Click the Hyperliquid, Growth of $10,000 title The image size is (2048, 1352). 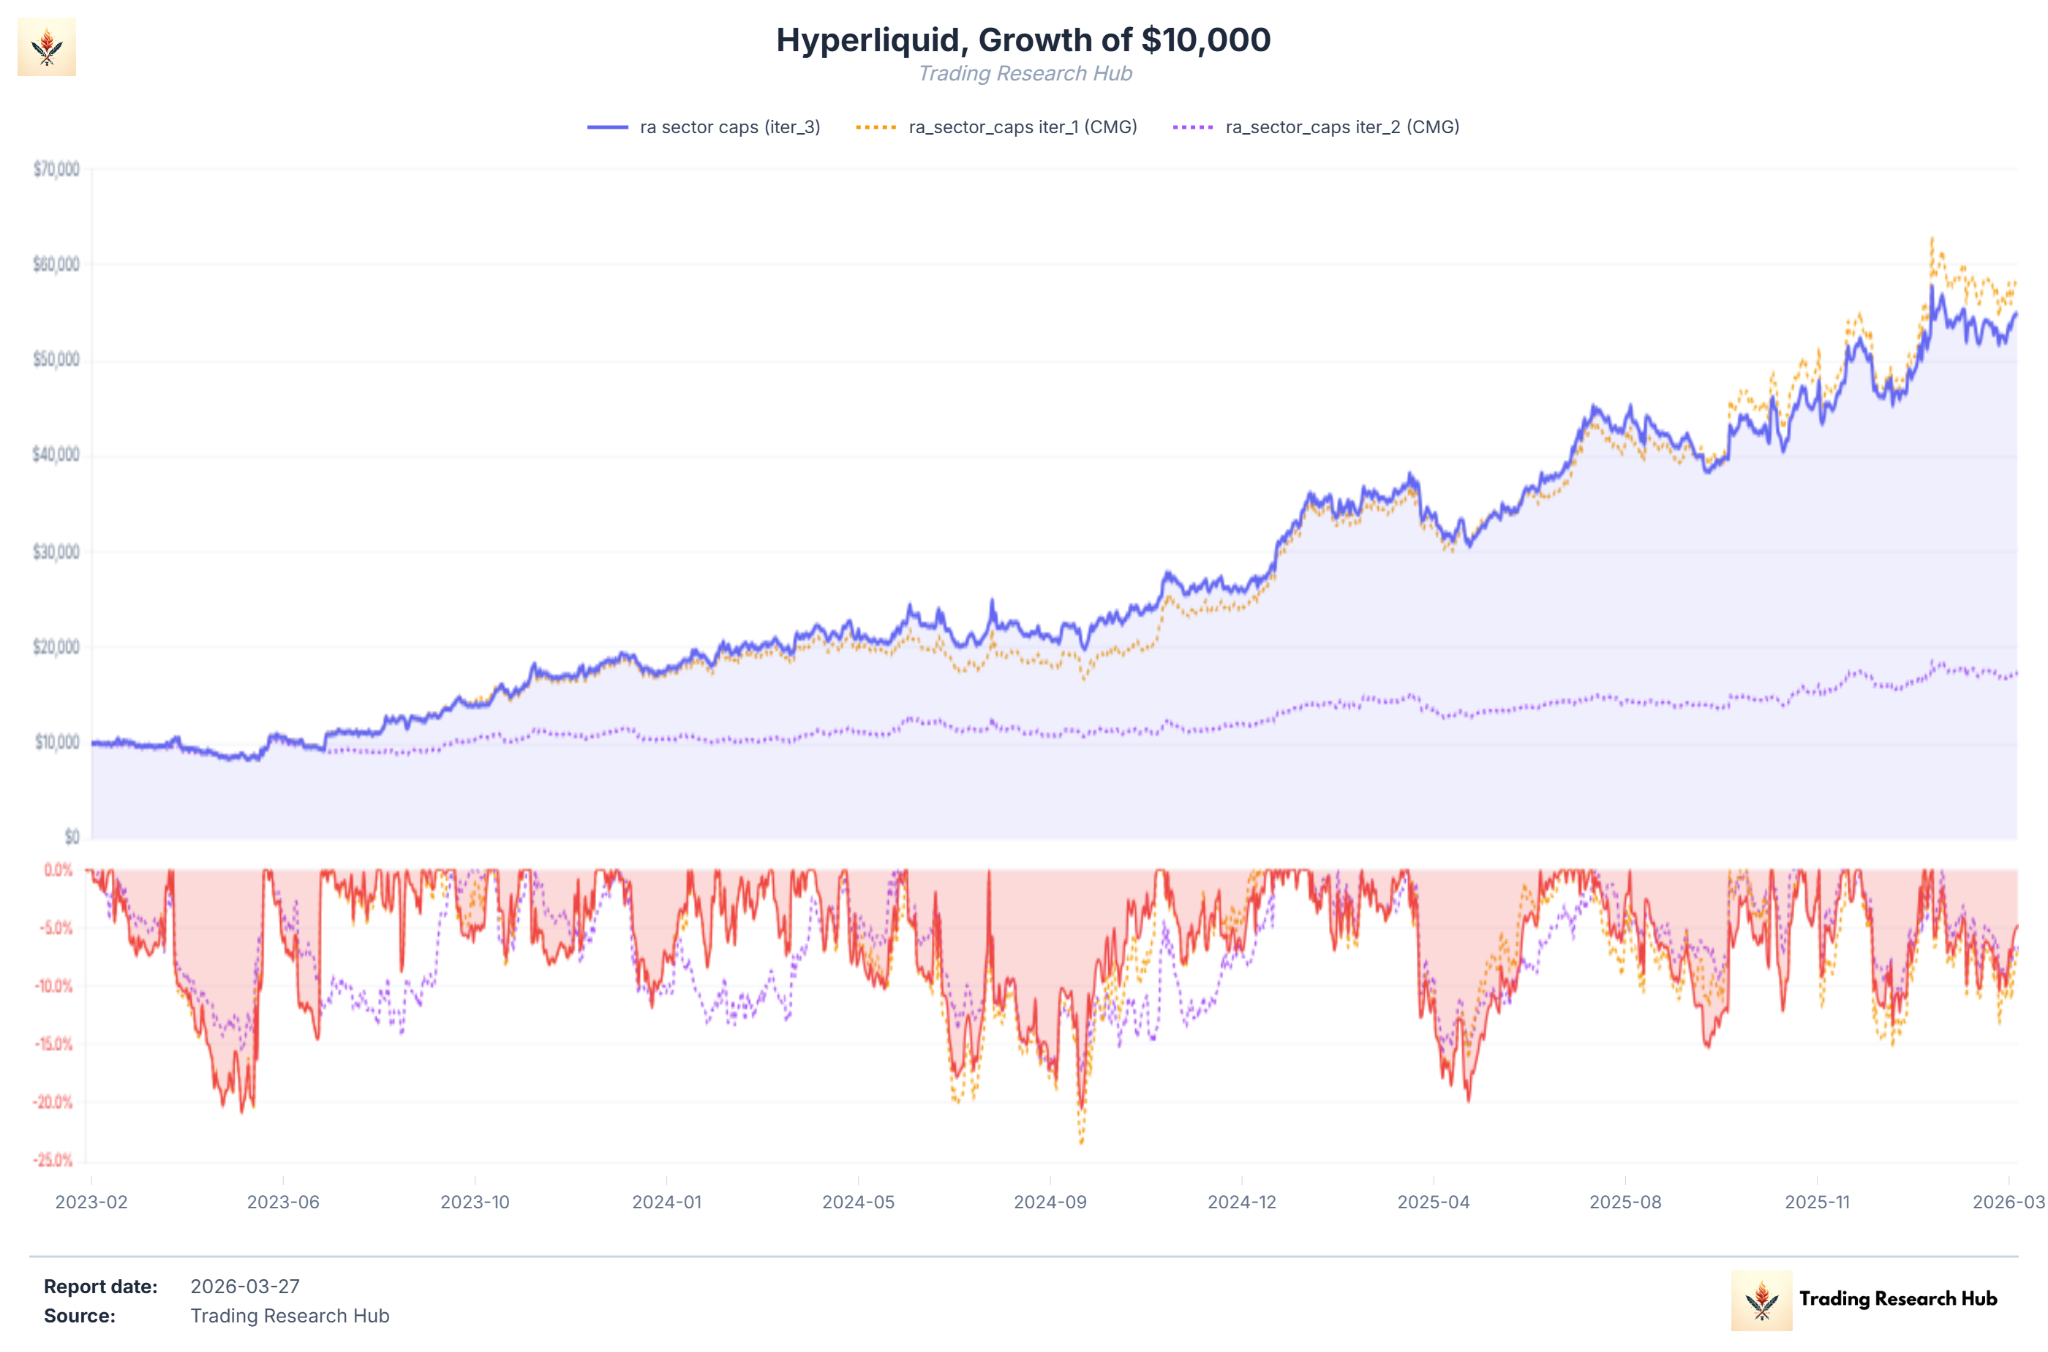pyautogui.click(x=1023, y=40)
